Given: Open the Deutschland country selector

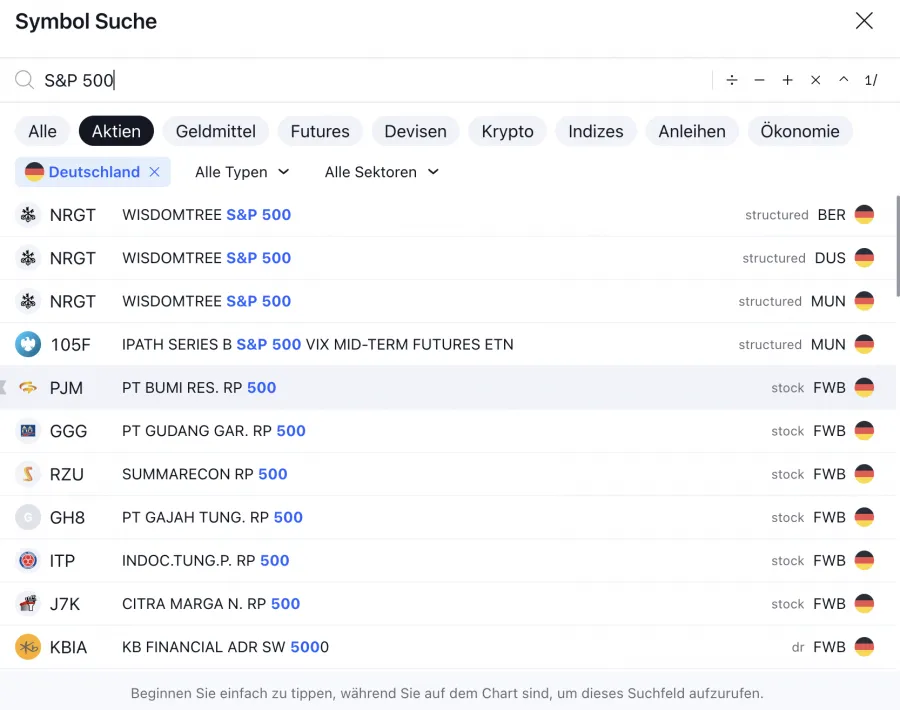Looking at the screenshot, I should (84, 172).
